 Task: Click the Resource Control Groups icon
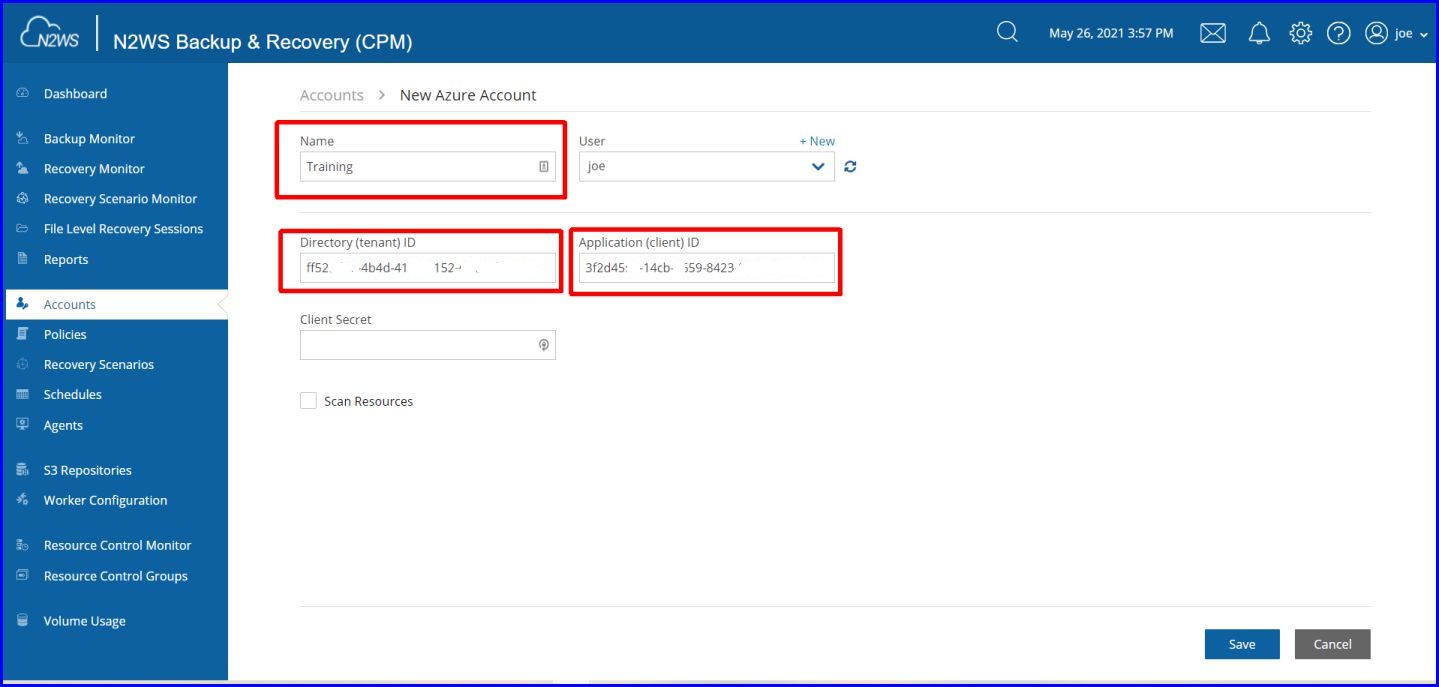point(22,576)
